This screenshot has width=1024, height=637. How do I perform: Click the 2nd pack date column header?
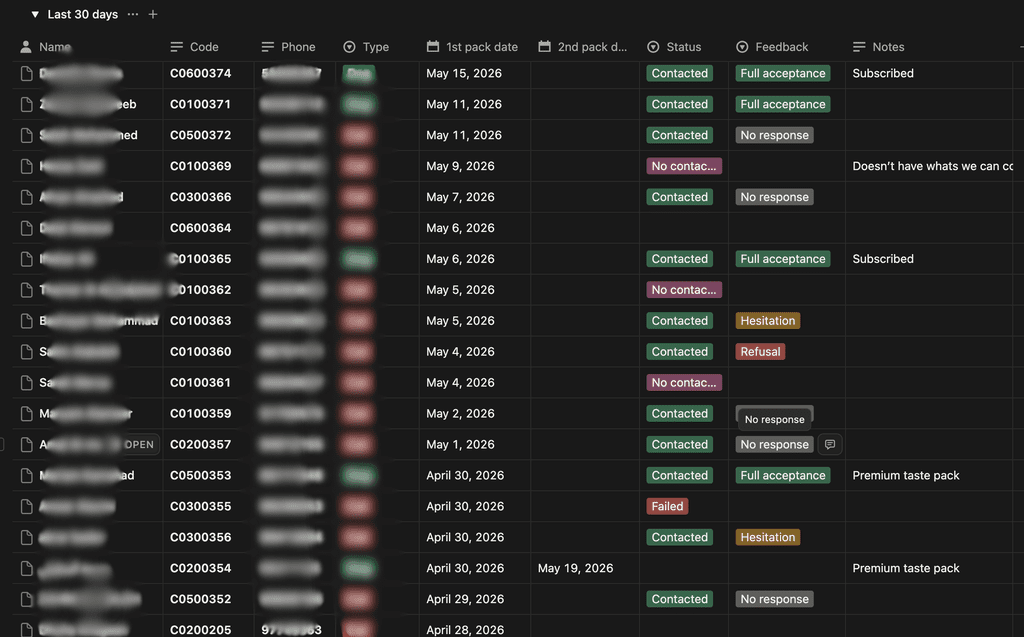point(583,47)
